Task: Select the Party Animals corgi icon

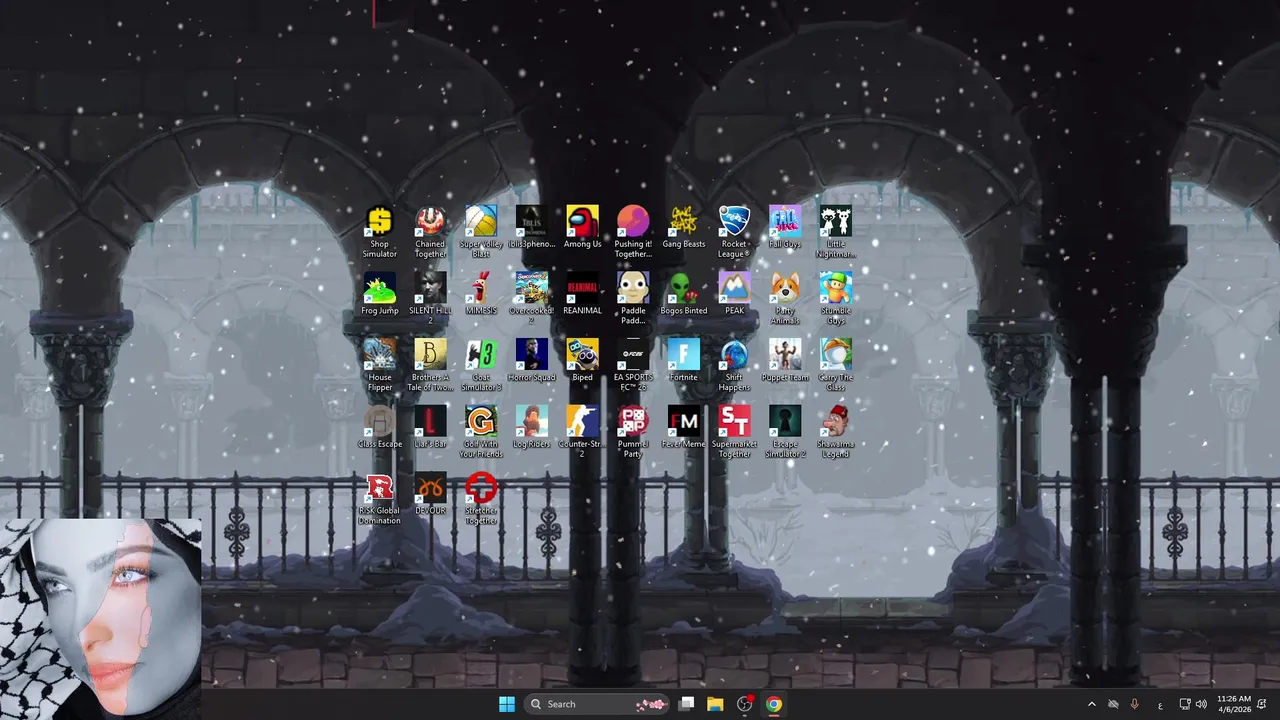Action: (785, 299)
